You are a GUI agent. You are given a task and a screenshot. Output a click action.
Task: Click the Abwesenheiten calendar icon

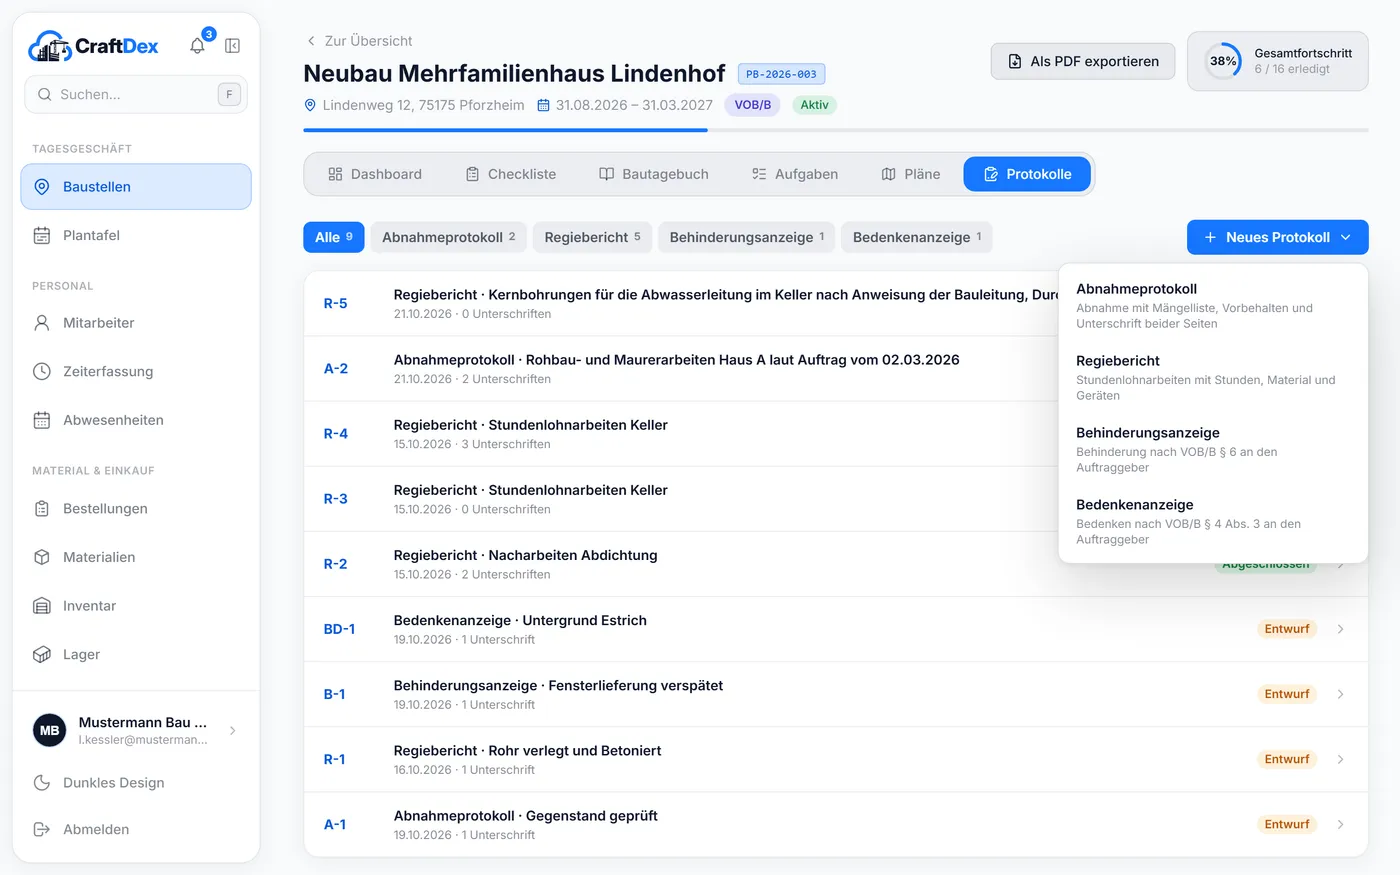(42, 420)
